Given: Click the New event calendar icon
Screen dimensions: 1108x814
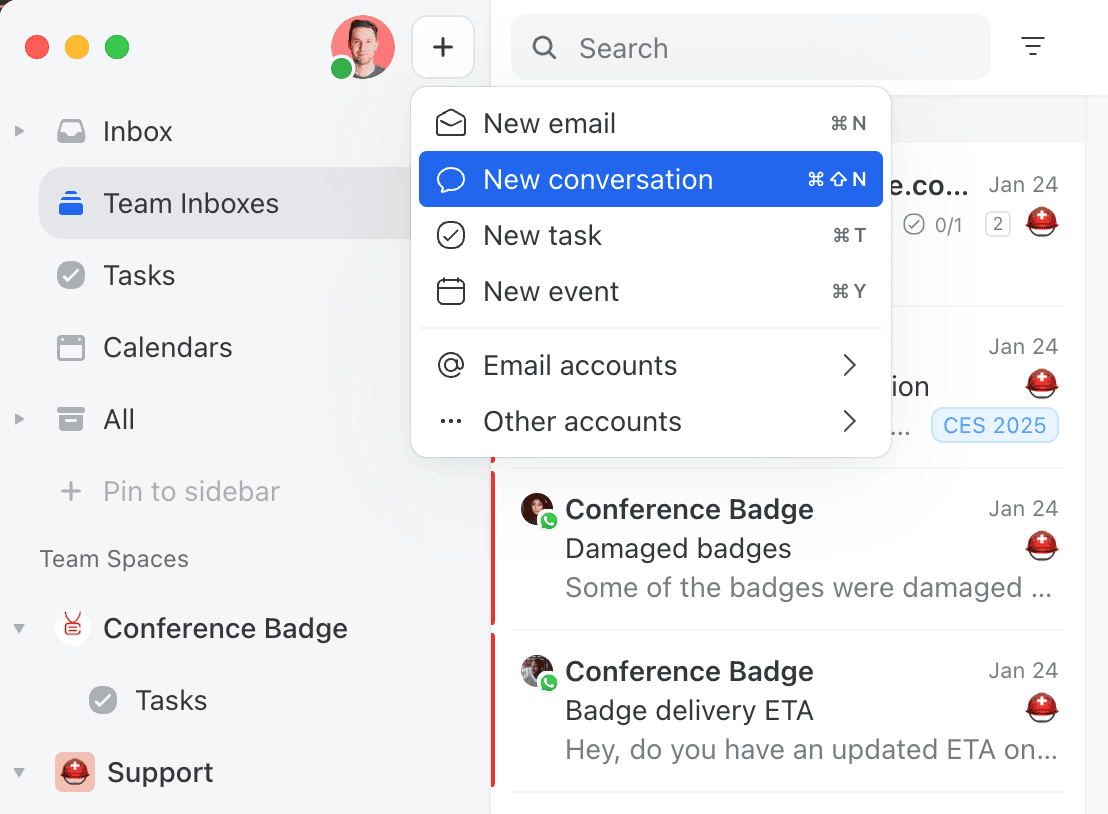Looking at the screenshot, I should point(451,291).
